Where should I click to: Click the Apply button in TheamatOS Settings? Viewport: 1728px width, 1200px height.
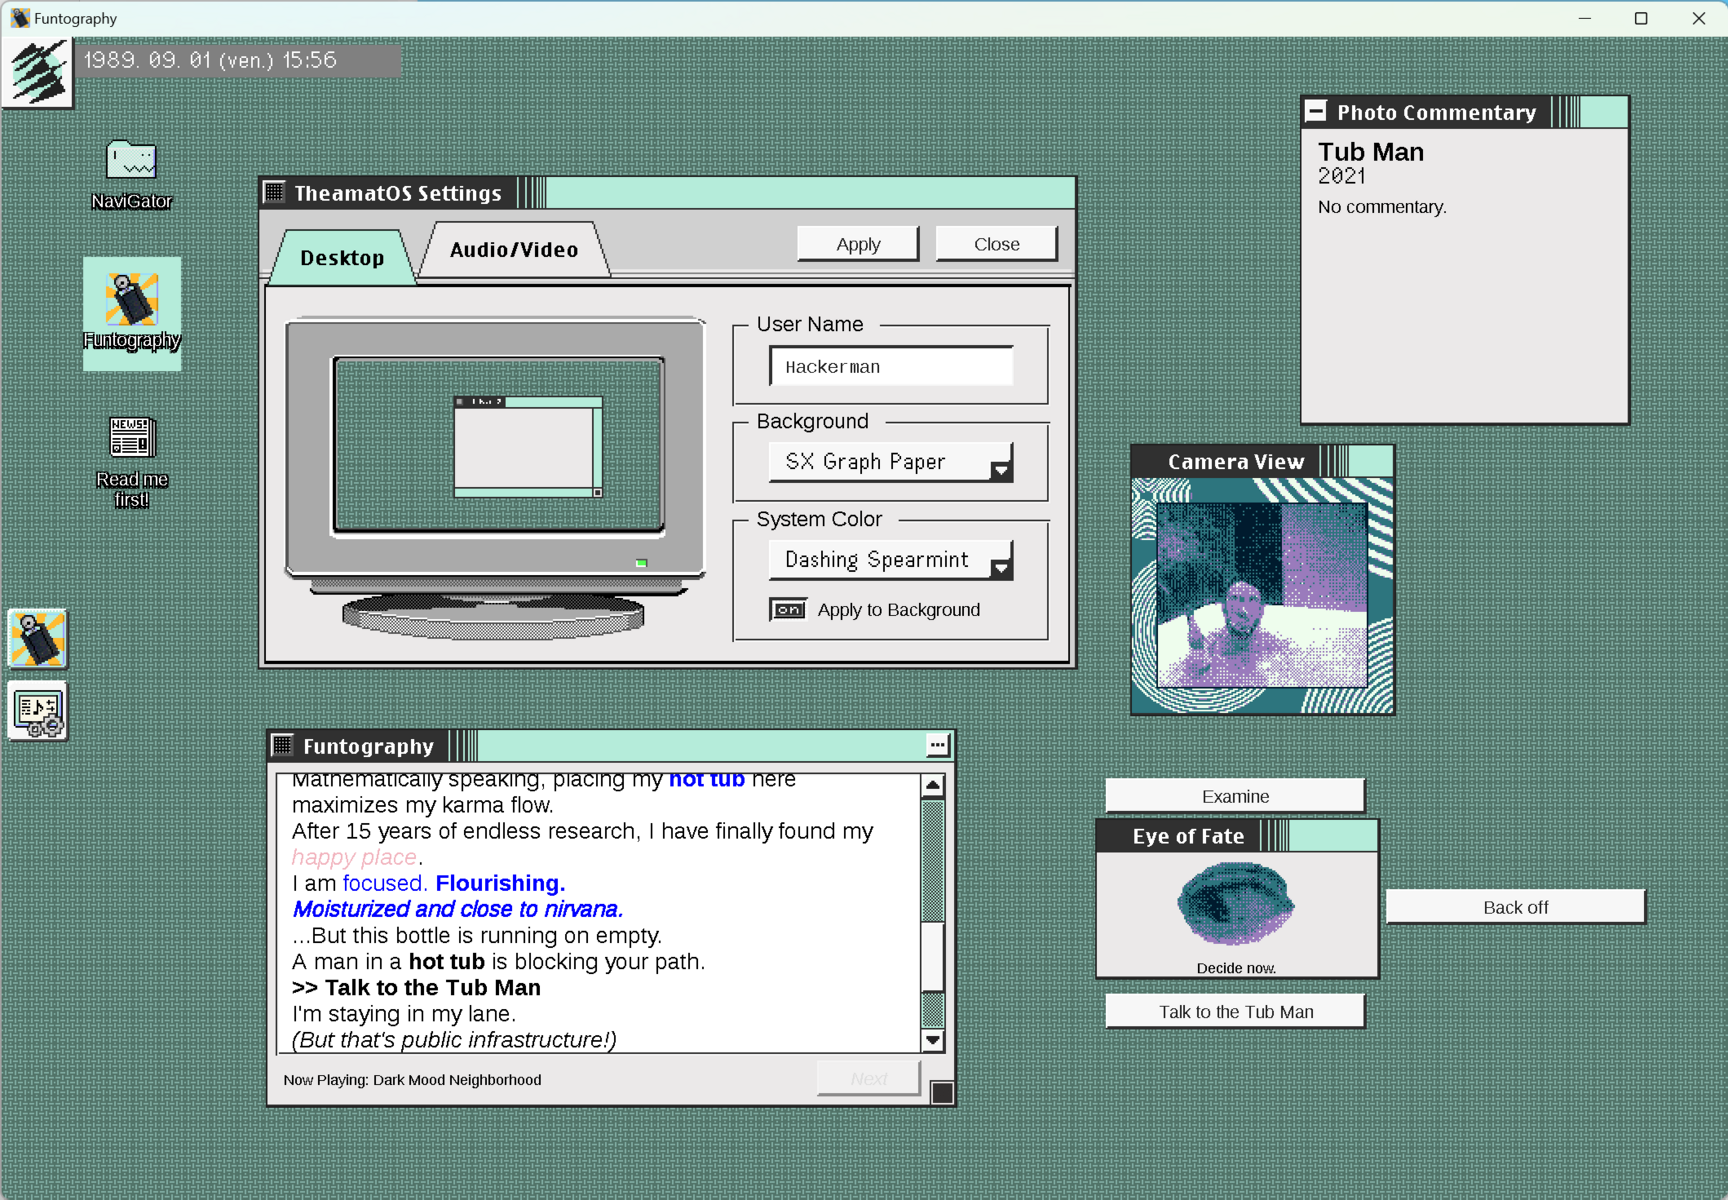(x=857, y=243)
